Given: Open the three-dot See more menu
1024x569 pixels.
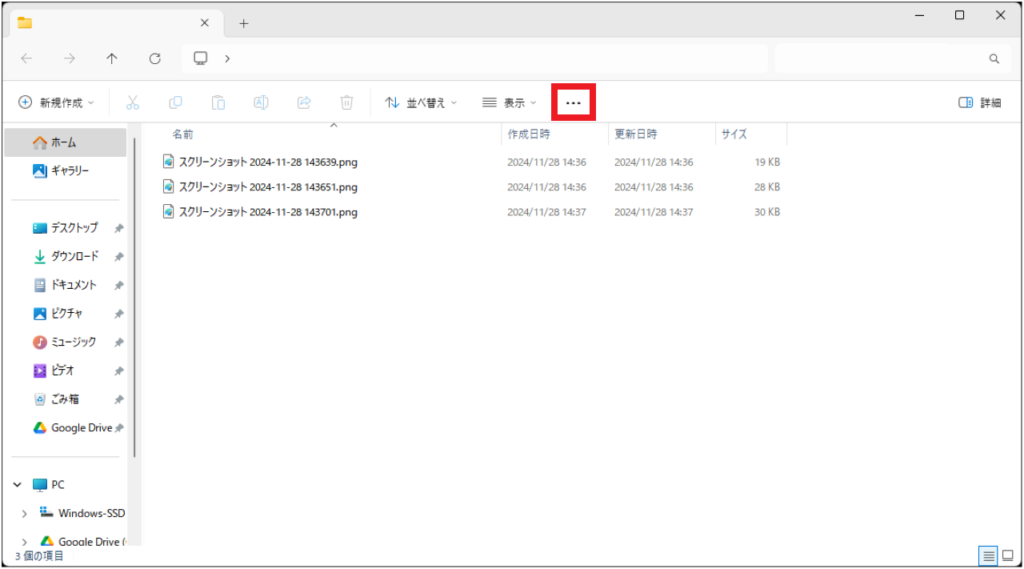Looking at the screenshot, I should 573,103.
